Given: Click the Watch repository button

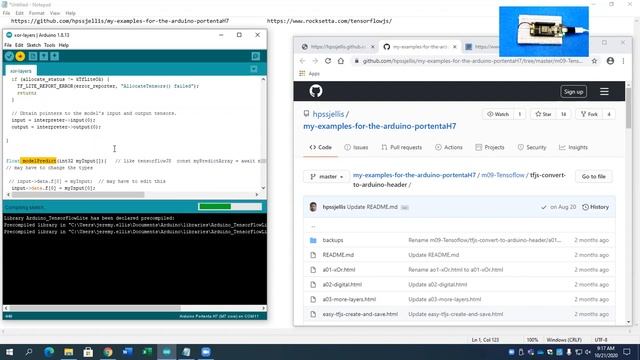Looking at the screenshot, I should [x=498, y=114].
